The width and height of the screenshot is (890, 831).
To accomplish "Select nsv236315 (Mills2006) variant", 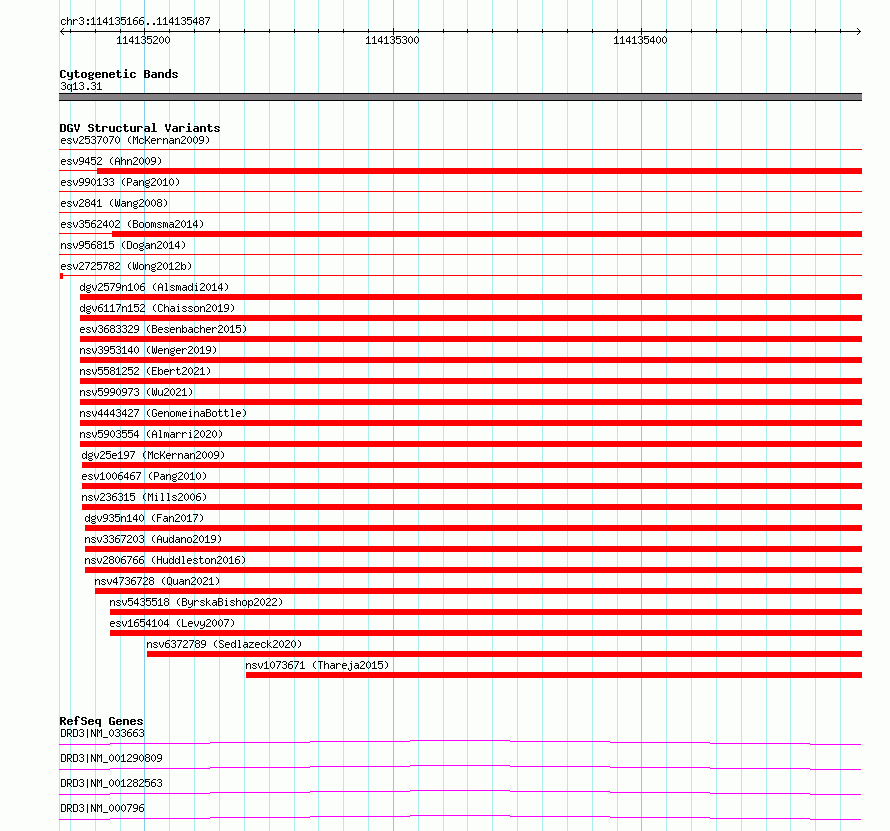I will click(x=144, y=497).
